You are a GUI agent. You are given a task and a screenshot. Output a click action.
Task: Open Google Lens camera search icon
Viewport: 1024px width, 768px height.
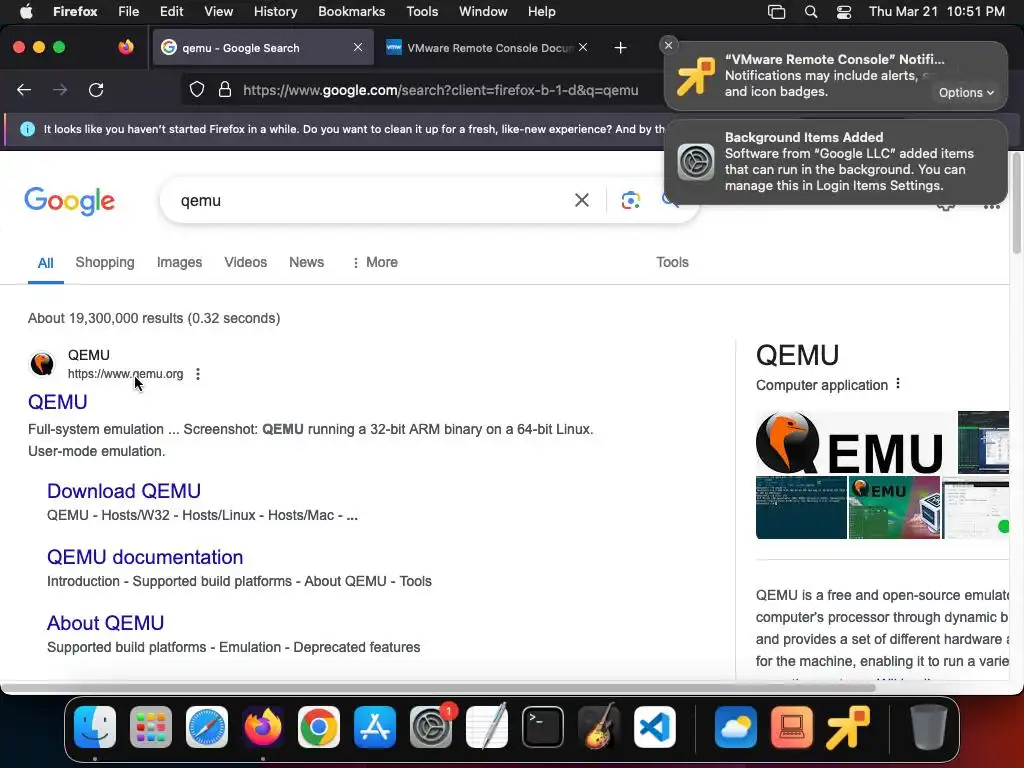630,200
